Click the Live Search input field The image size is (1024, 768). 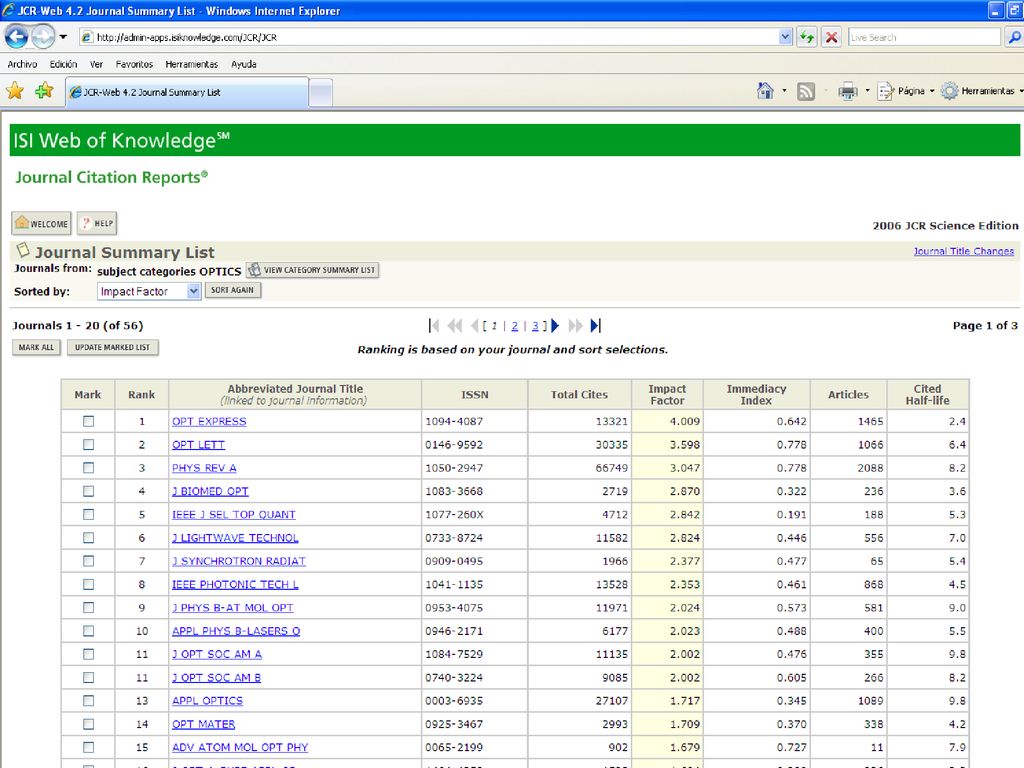click(924, 37)
